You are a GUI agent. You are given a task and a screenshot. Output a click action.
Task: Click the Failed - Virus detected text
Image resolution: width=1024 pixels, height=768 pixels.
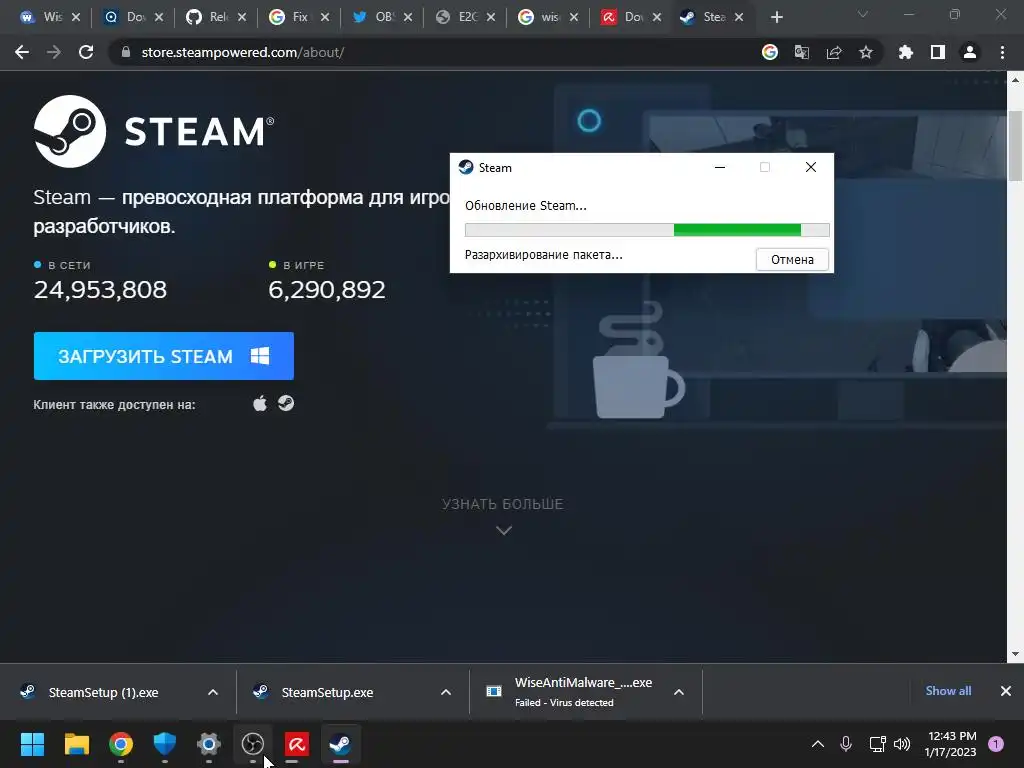[564, 703]
